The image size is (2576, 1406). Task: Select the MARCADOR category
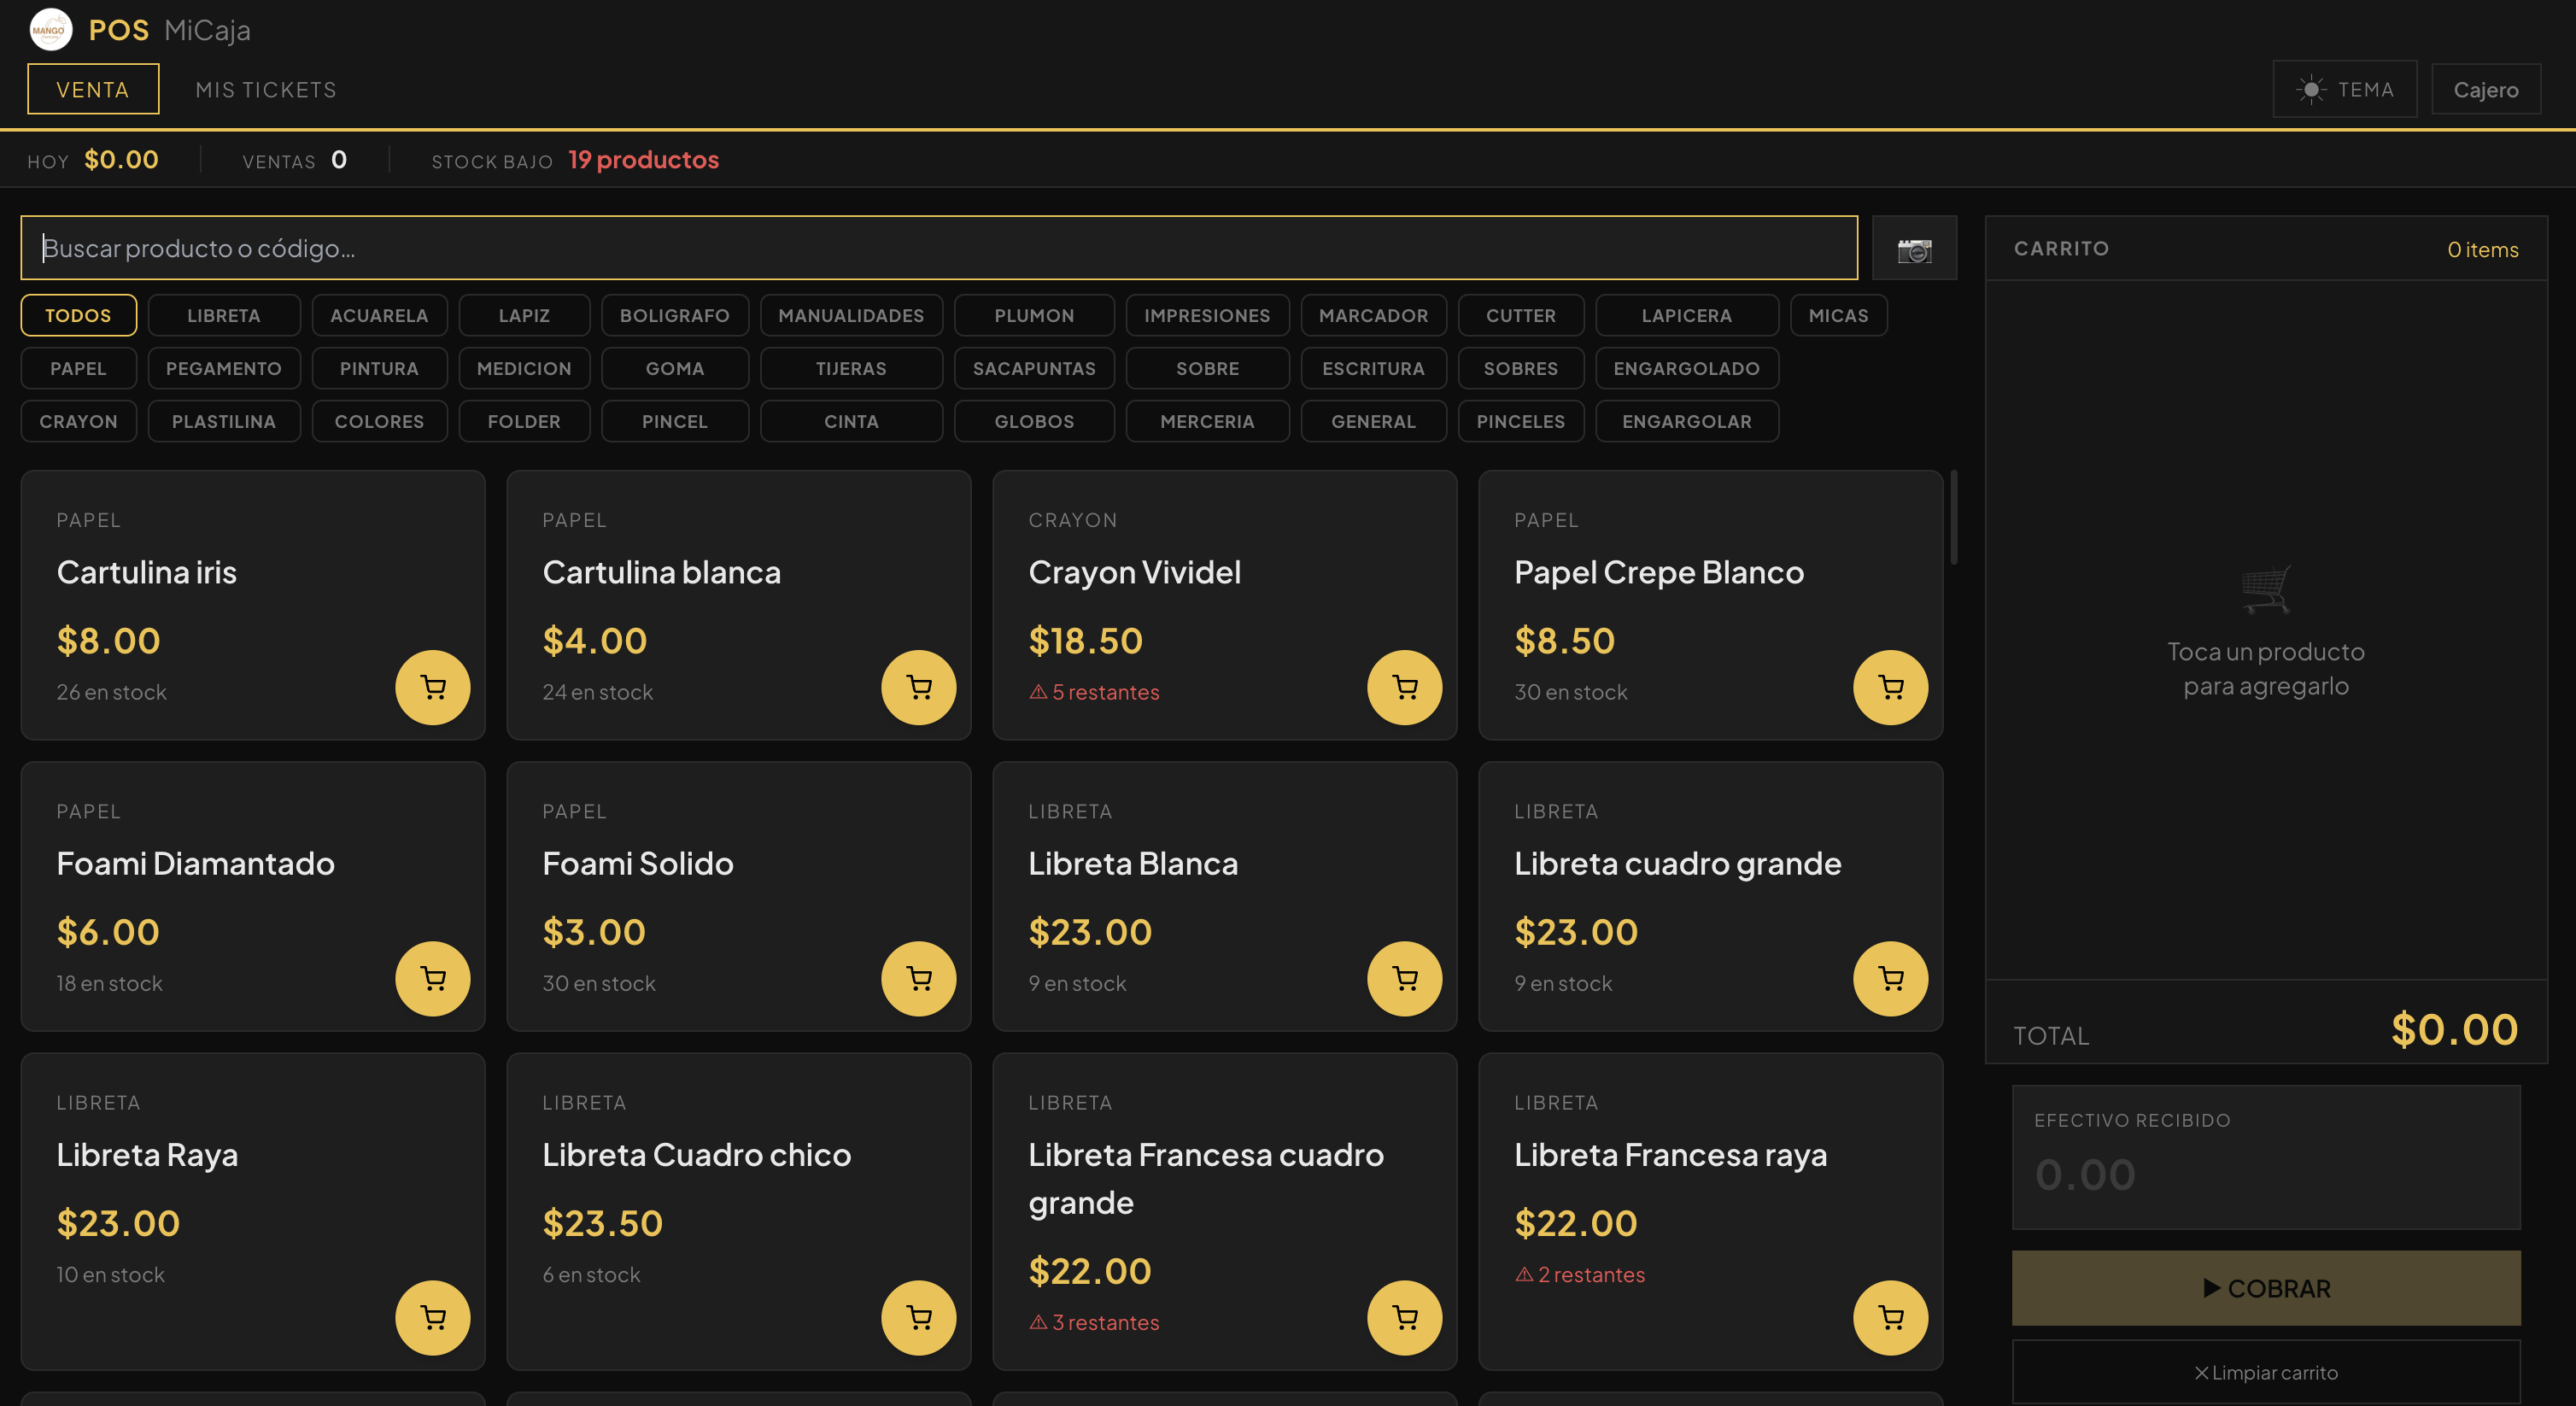pyautogui.click(x=1373, y=315)
